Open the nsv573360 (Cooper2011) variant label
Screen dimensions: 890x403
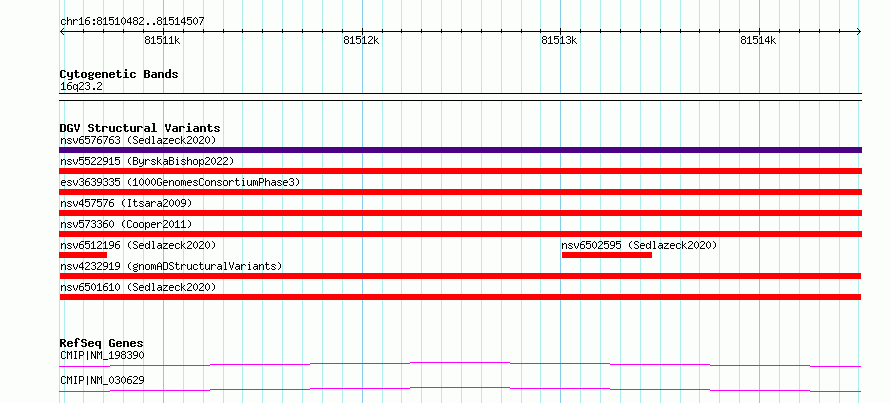click(x=126, y=224)
